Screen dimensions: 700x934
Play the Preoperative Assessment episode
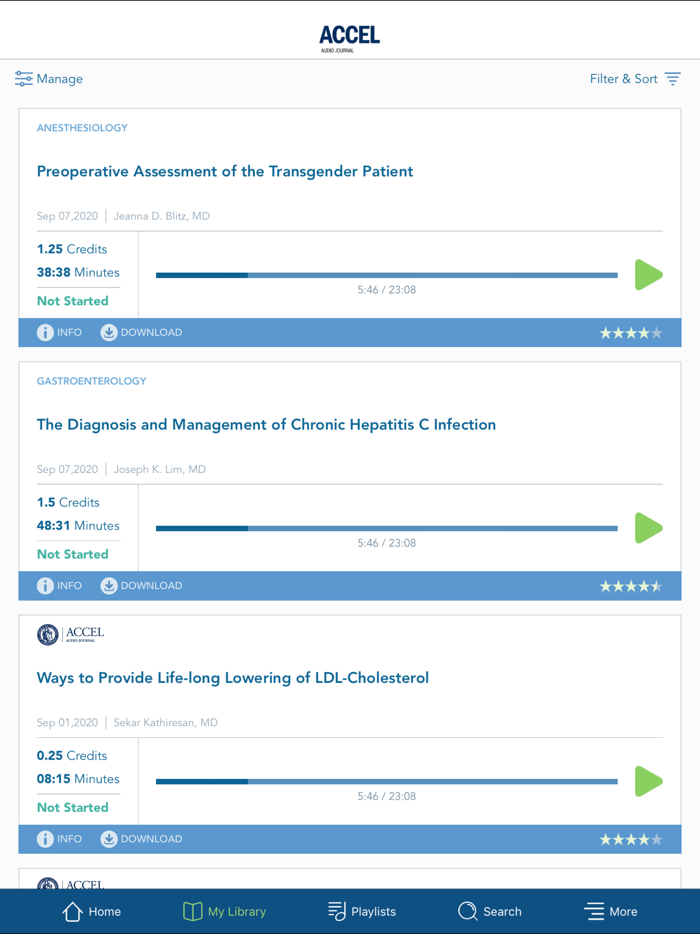click(648, 275)
